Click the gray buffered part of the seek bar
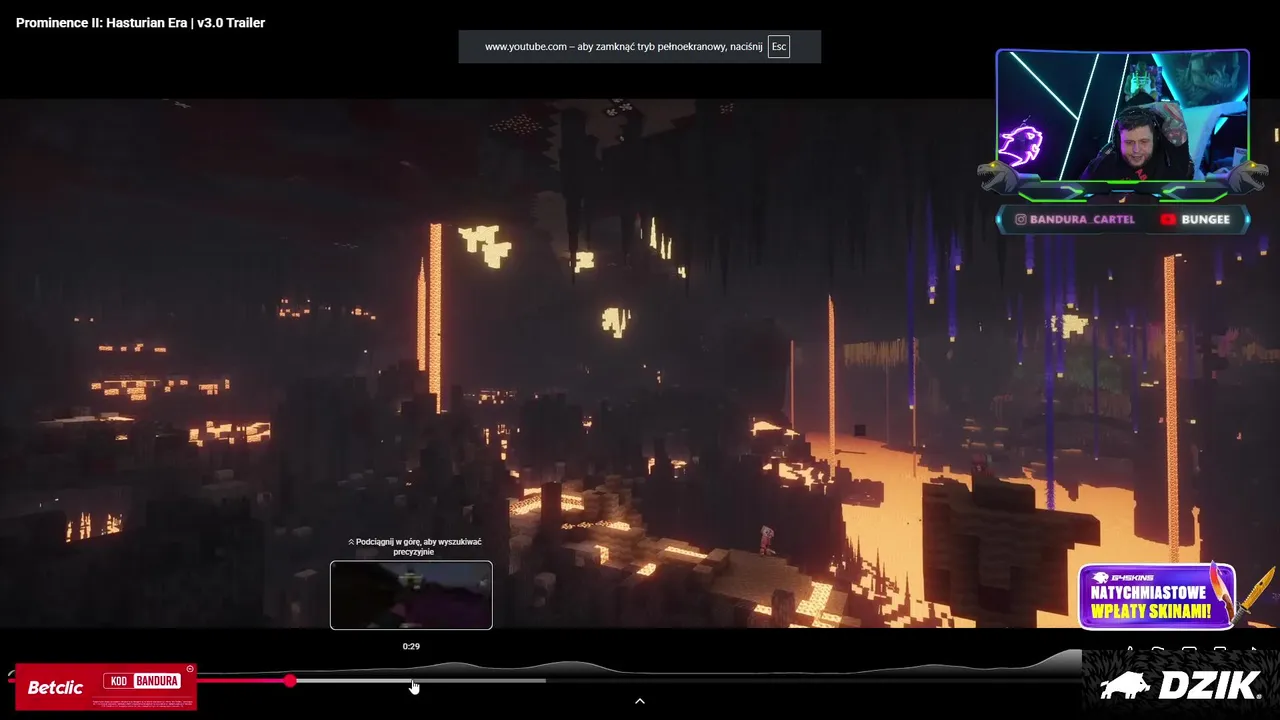The height and width of the screenshot is (720, 1280). pyautogui.click(x=420, y=681)
